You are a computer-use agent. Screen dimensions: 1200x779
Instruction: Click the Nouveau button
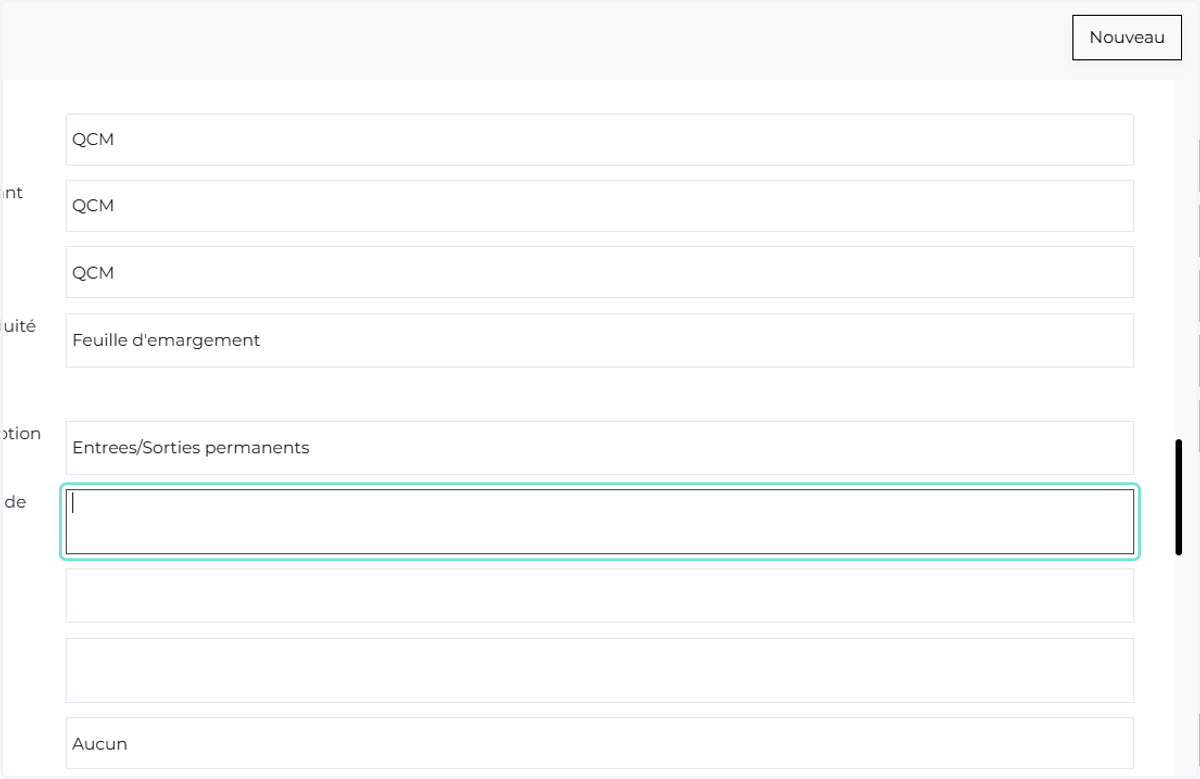coord(1127,37)
